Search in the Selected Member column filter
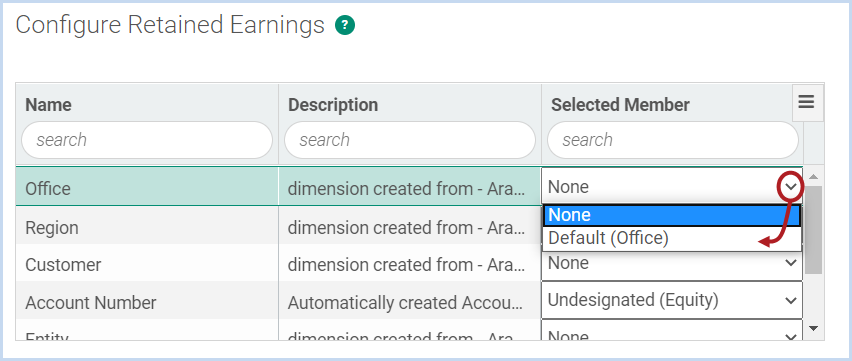This screenshot has height=361, width=852. [673, 140]
